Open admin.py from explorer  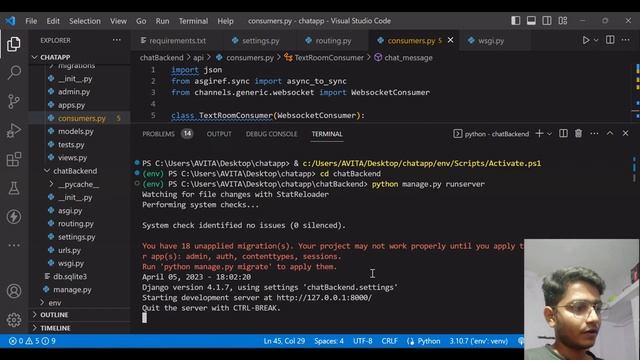[x=80, y=91]
